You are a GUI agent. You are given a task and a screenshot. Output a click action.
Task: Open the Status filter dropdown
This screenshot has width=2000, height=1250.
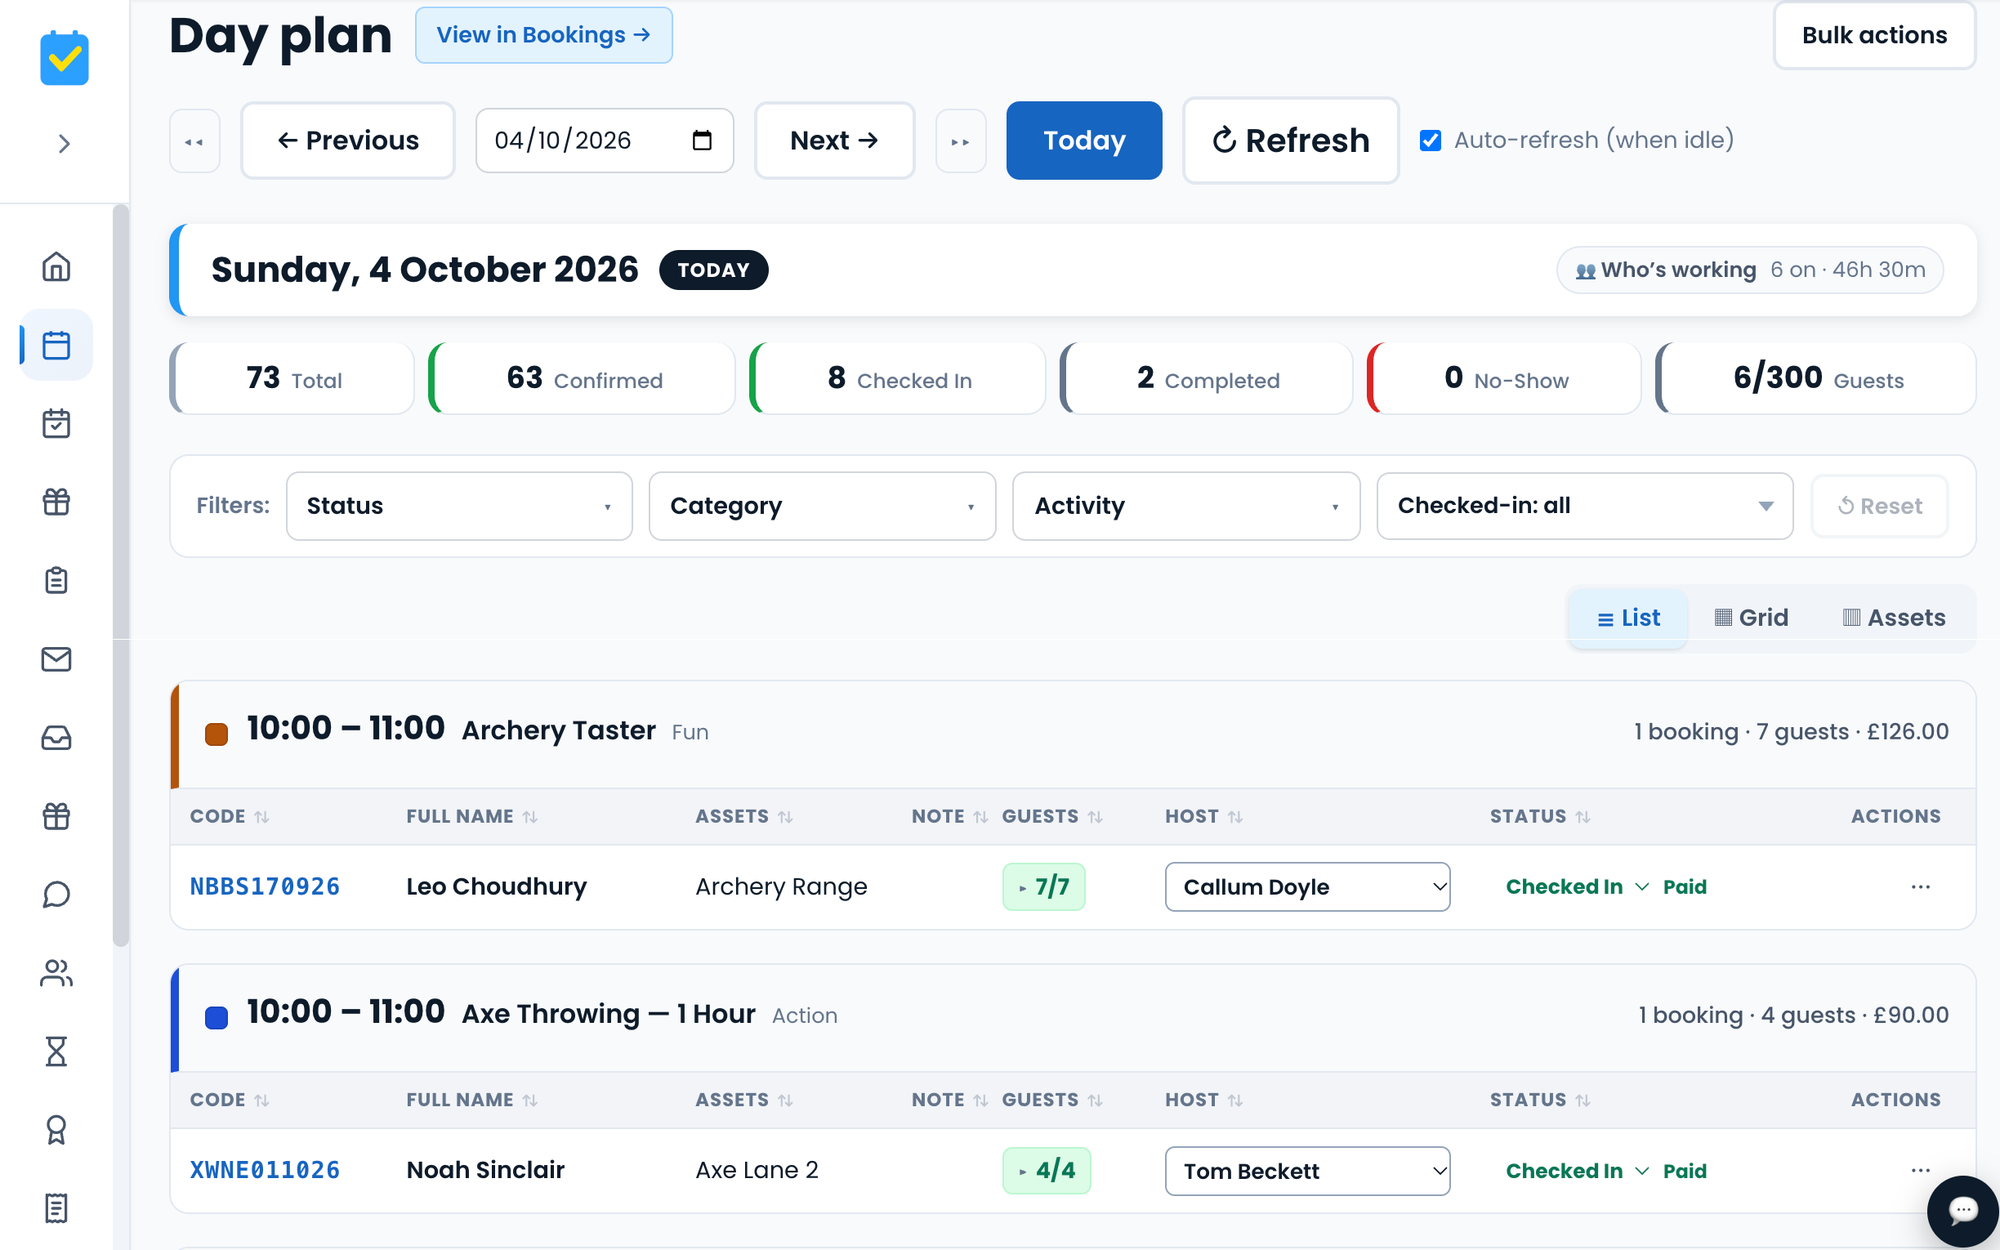[459, 506]
